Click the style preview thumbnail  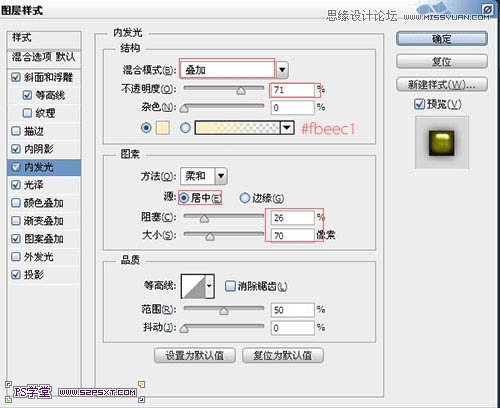pyautogui.click(x=442, y=143)
